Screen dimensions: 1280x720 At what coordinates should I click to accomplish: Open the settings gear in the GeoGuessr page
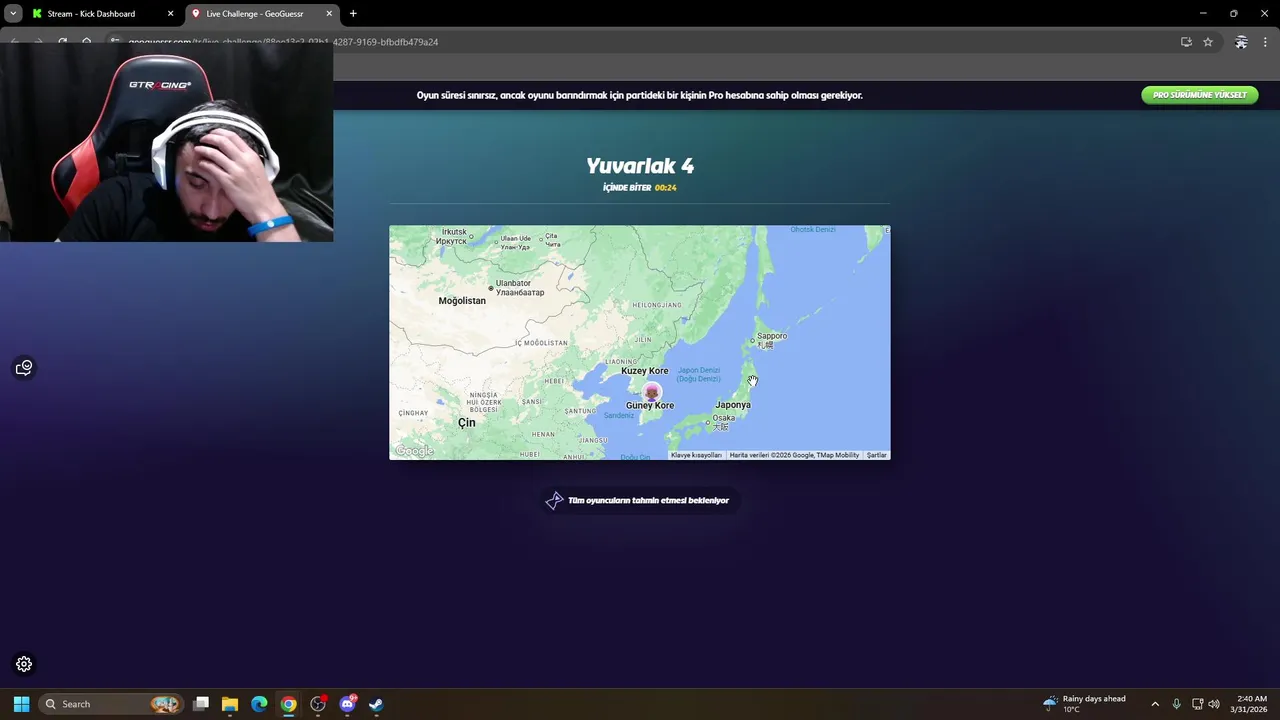pyautogui.click(x=24, y=664)
